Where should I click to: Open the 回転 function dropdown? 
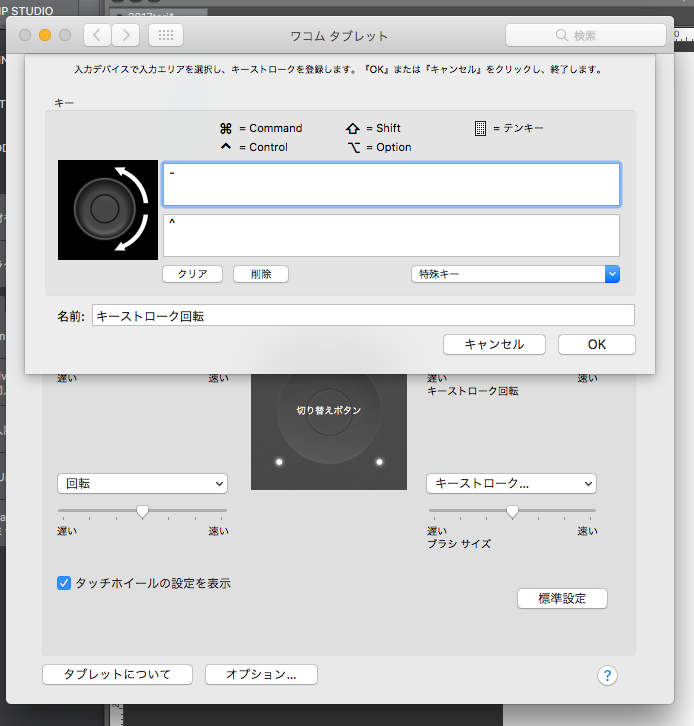pyautogui.click(x=142, y=483)
